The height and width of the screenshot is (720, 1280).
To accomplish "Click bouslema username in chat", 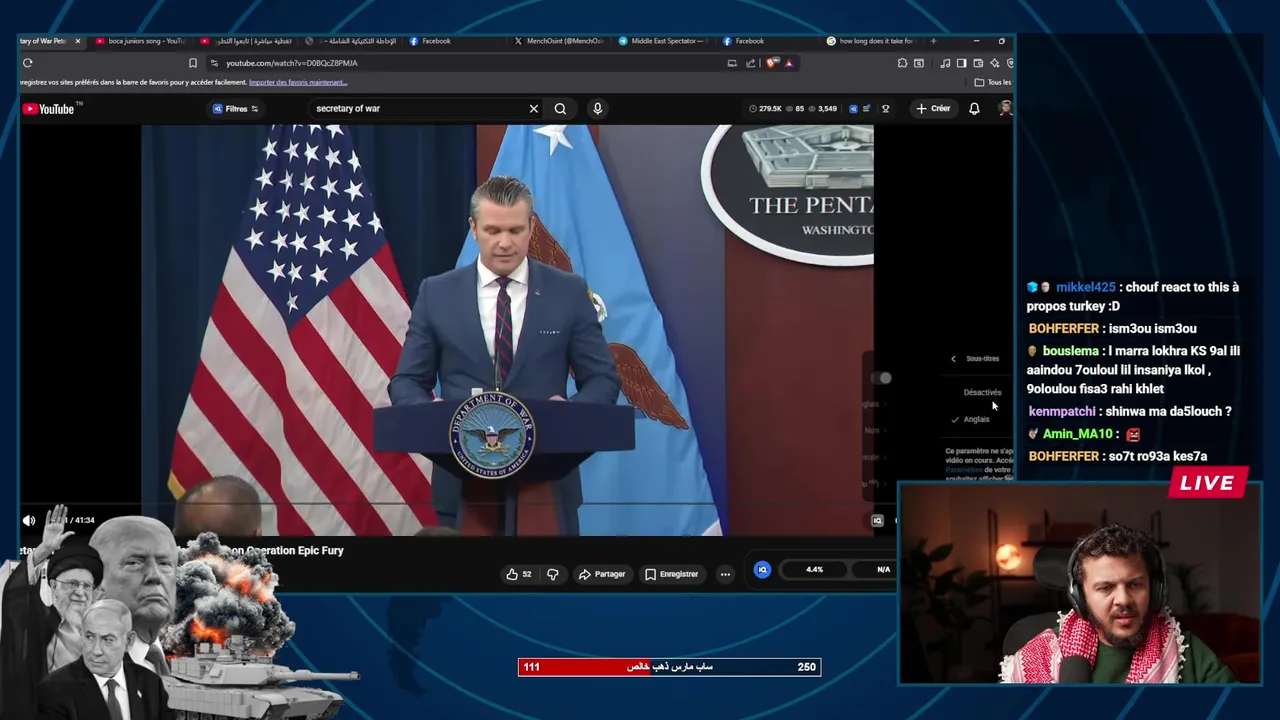I will 1070,351.
